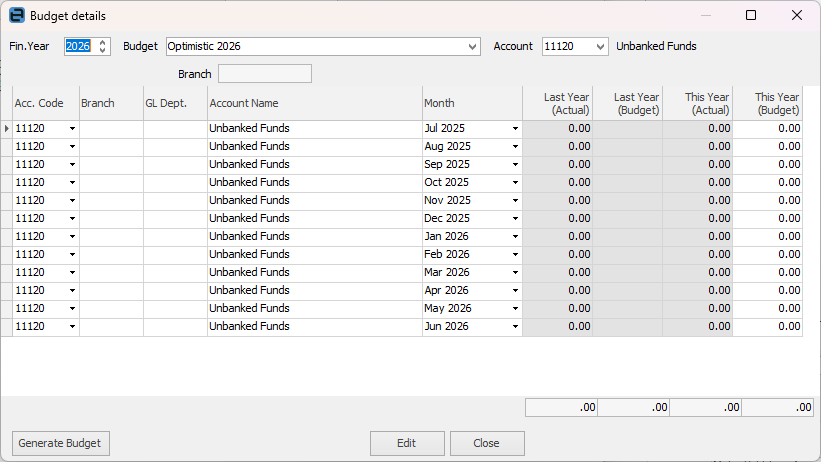The width and height of the screenshot is (821, 462).
Task: Open Month dropdown for Feb 2026
Action: (x=515, y=255)
